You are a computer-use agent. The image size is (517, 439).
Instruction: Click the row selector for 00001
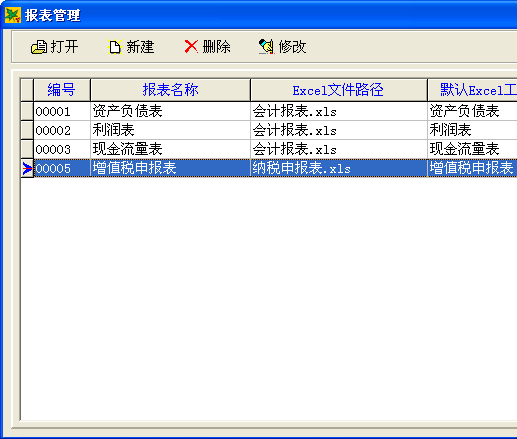point(27,111)
